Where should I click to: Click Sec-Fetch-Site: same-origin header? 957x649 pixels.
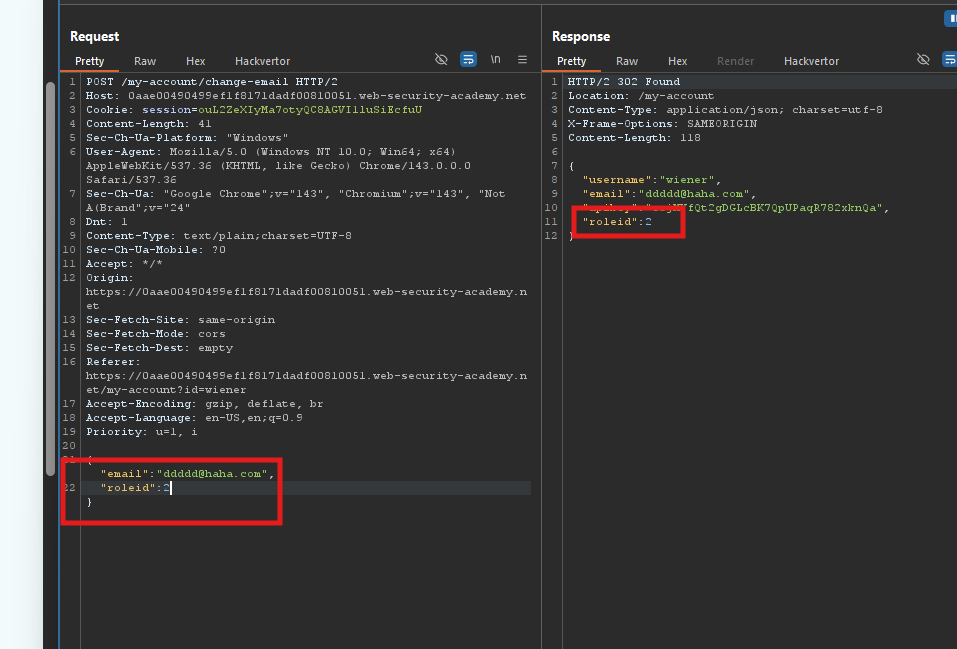pyautogui.click(x=180, y=319)
